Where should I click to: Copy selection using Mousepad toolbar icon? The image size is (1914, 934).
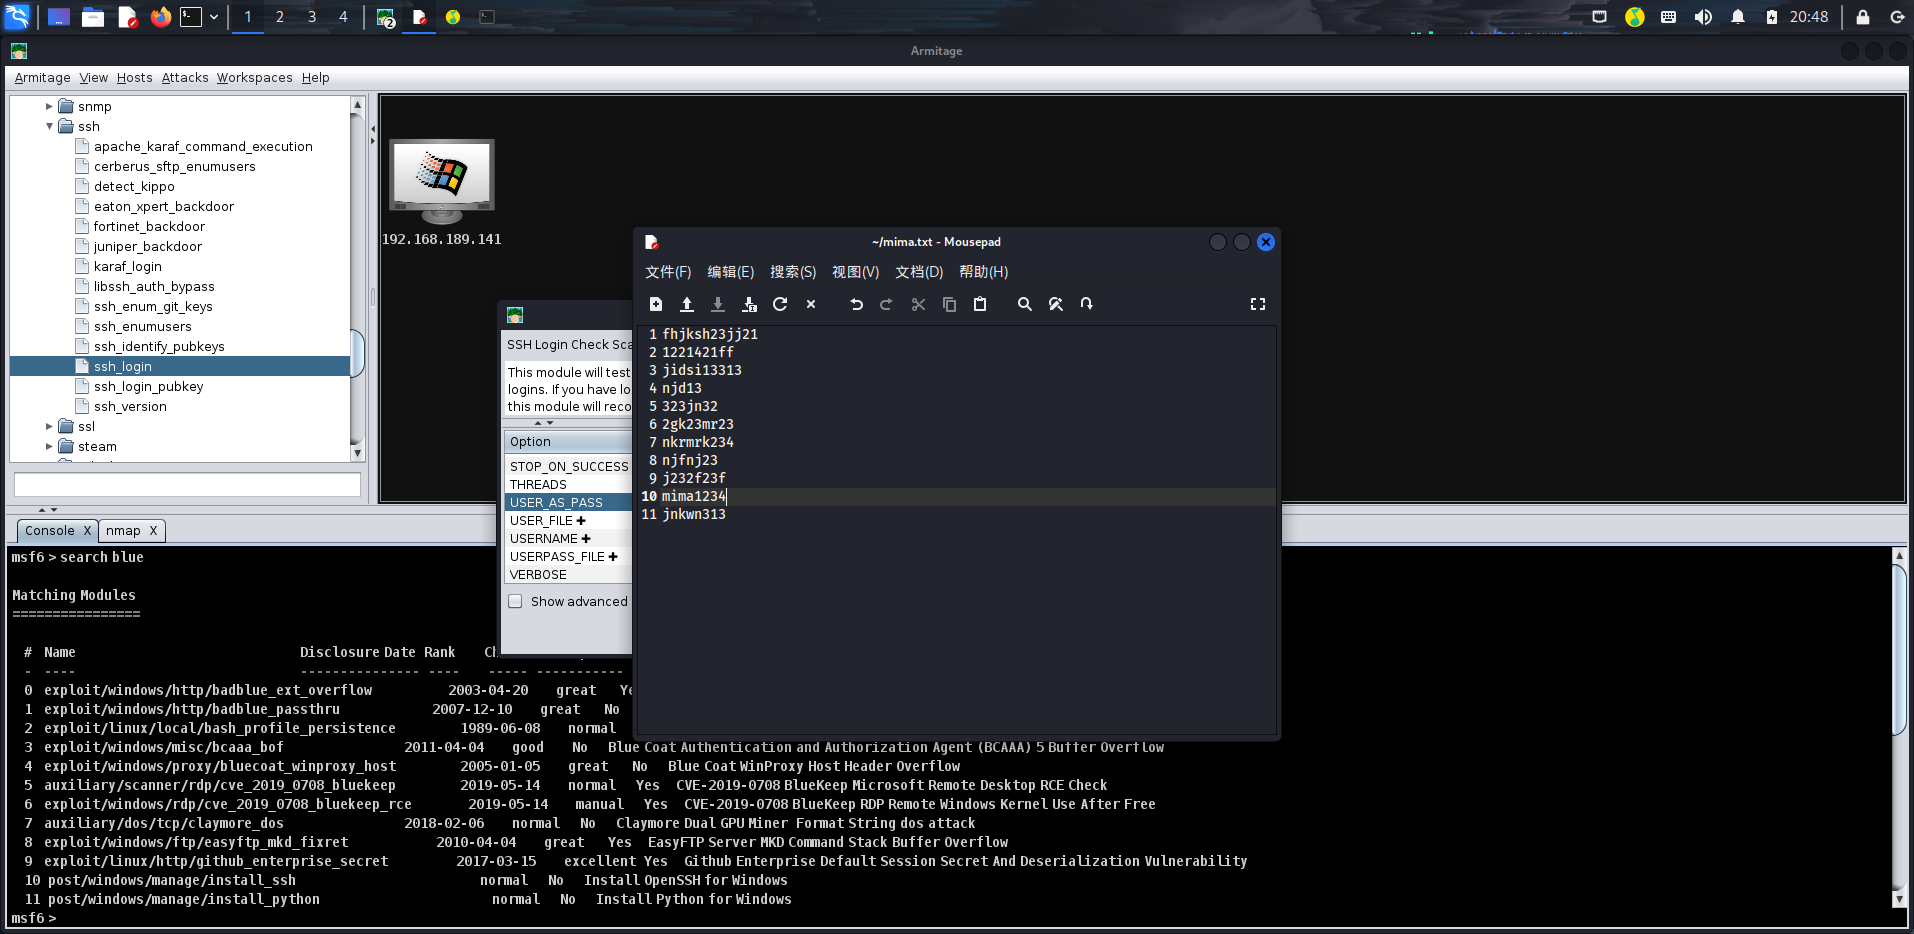pyautogui.click(x=949, y=304)
